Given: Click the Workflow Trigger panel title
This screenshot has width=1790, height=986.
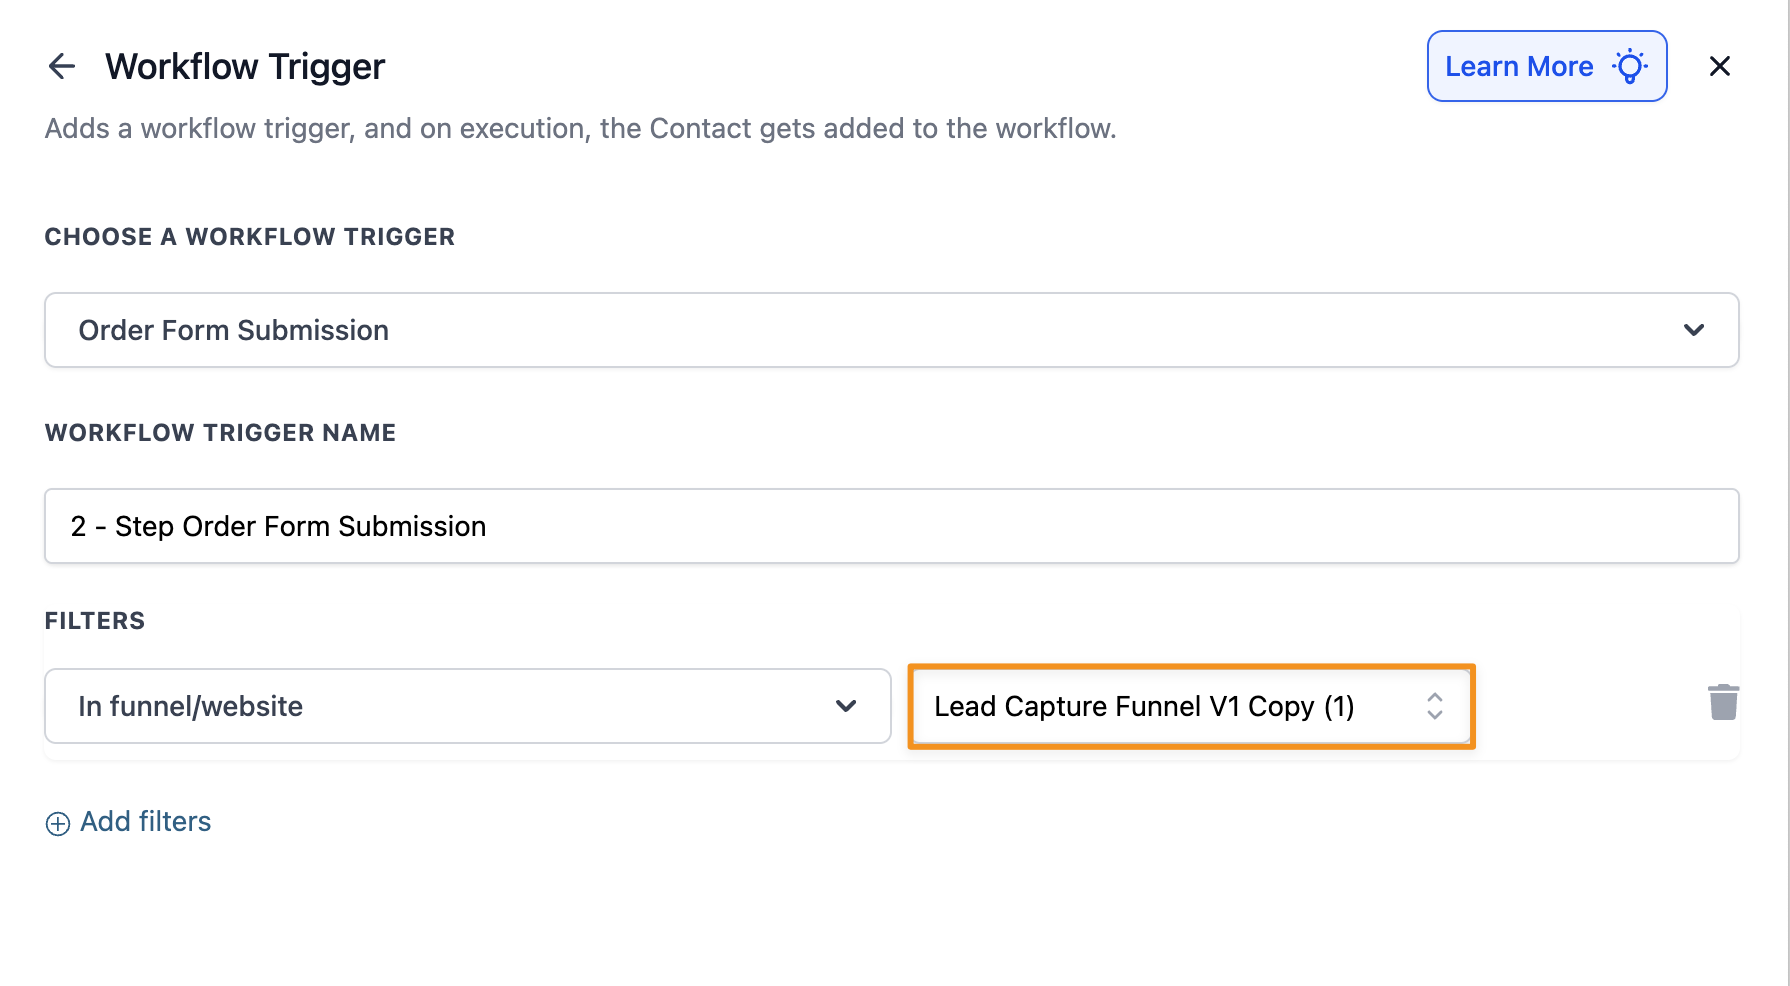Looking at the screenshot, I should click(245, 67).
